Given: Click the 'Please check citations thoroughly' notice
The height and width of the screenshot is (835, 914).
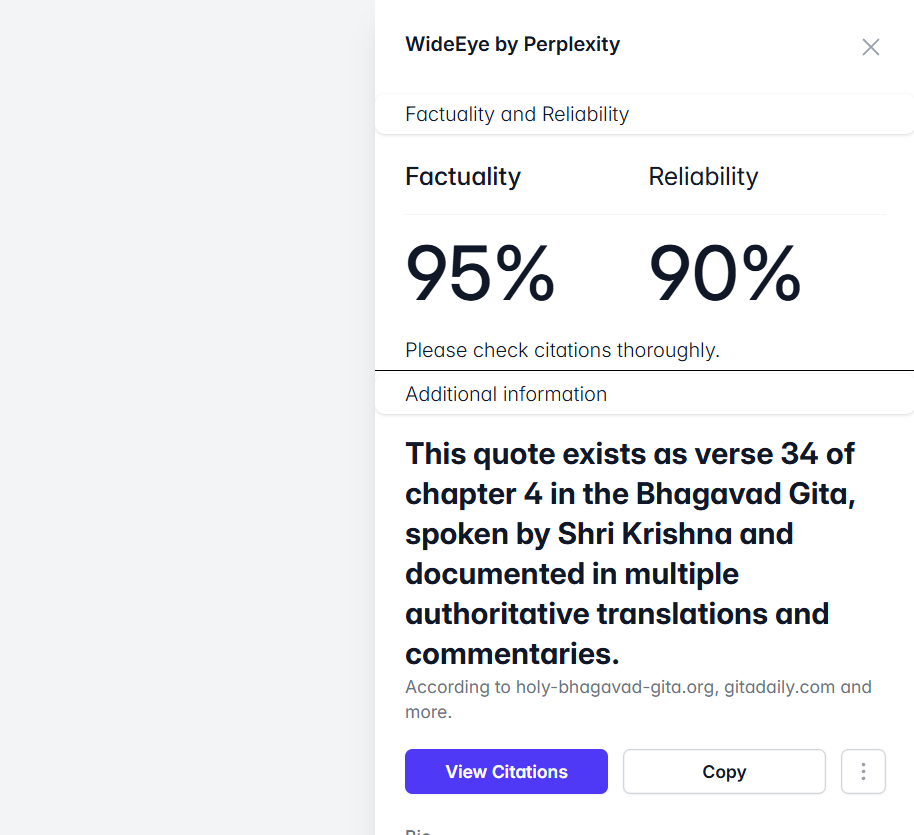Looking at the screenshot, I should pyautogui.click(x=562, y=350).
